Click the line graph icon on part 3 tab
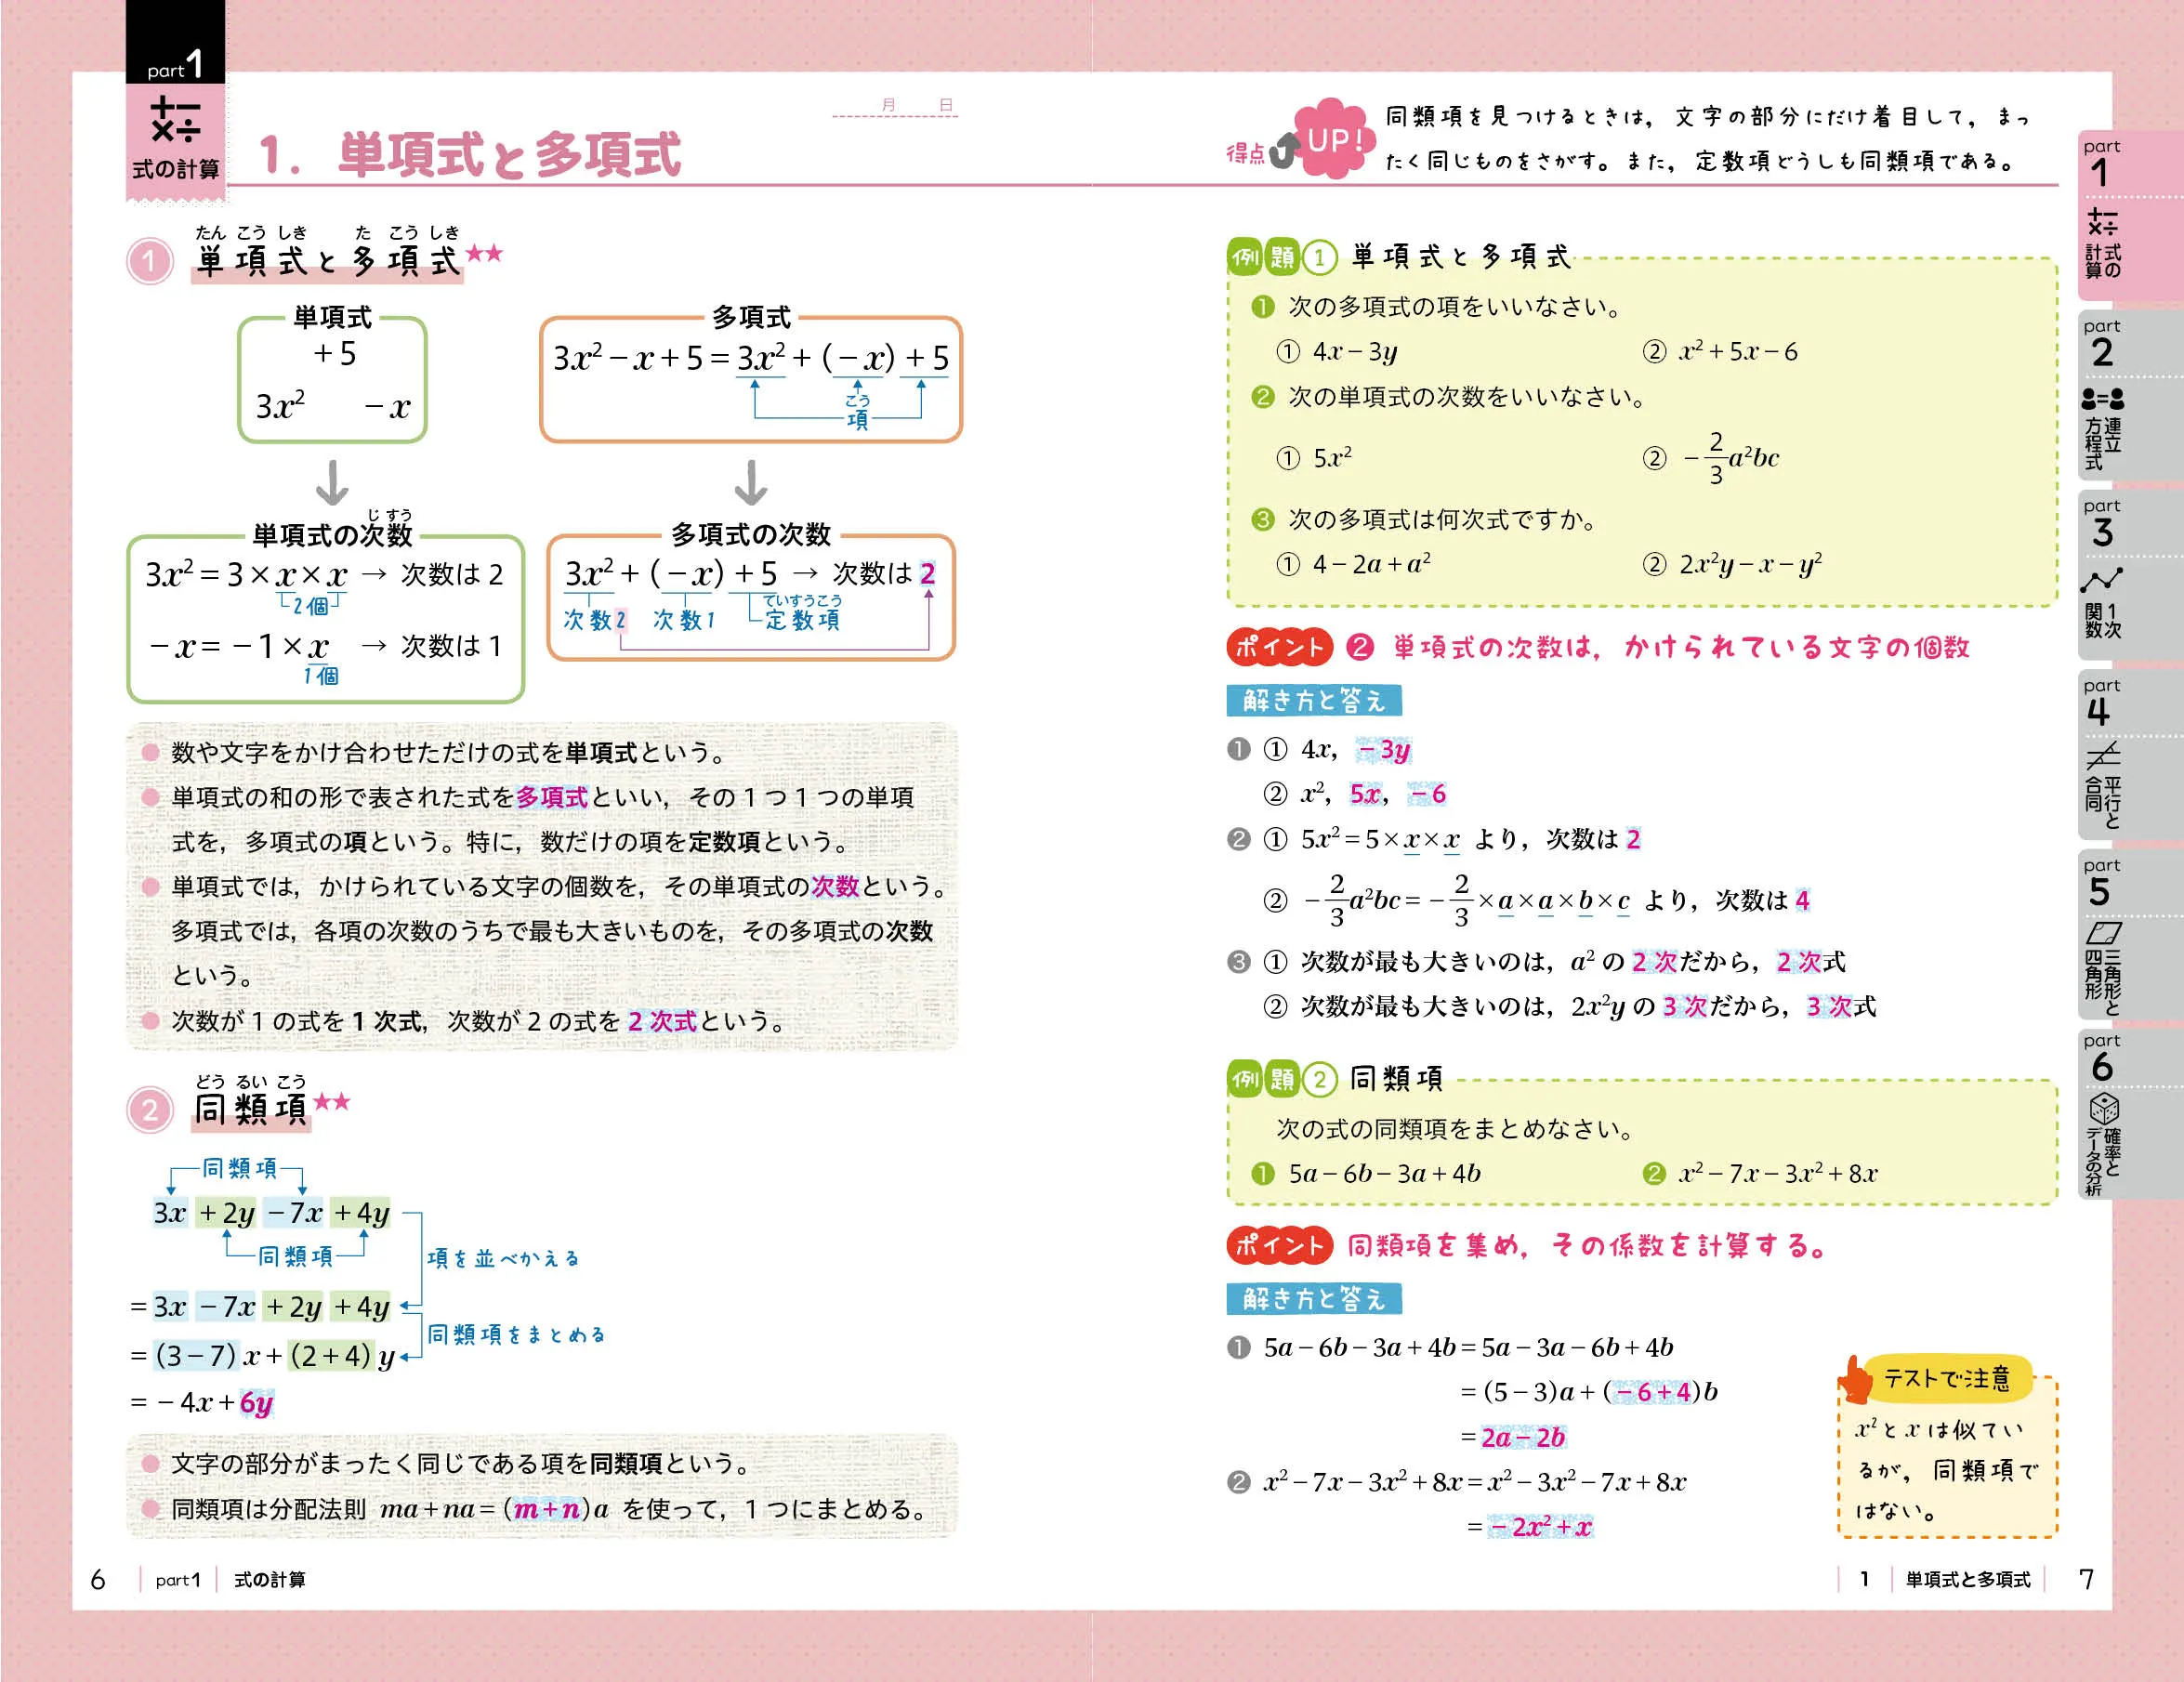 [x=2102, y=580]
